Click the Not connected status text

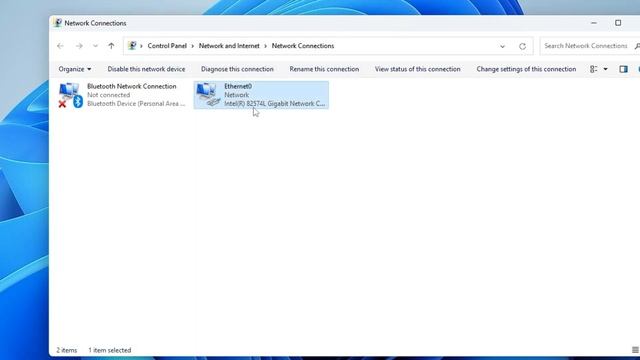pyautogui.click(x=109, y=95)
